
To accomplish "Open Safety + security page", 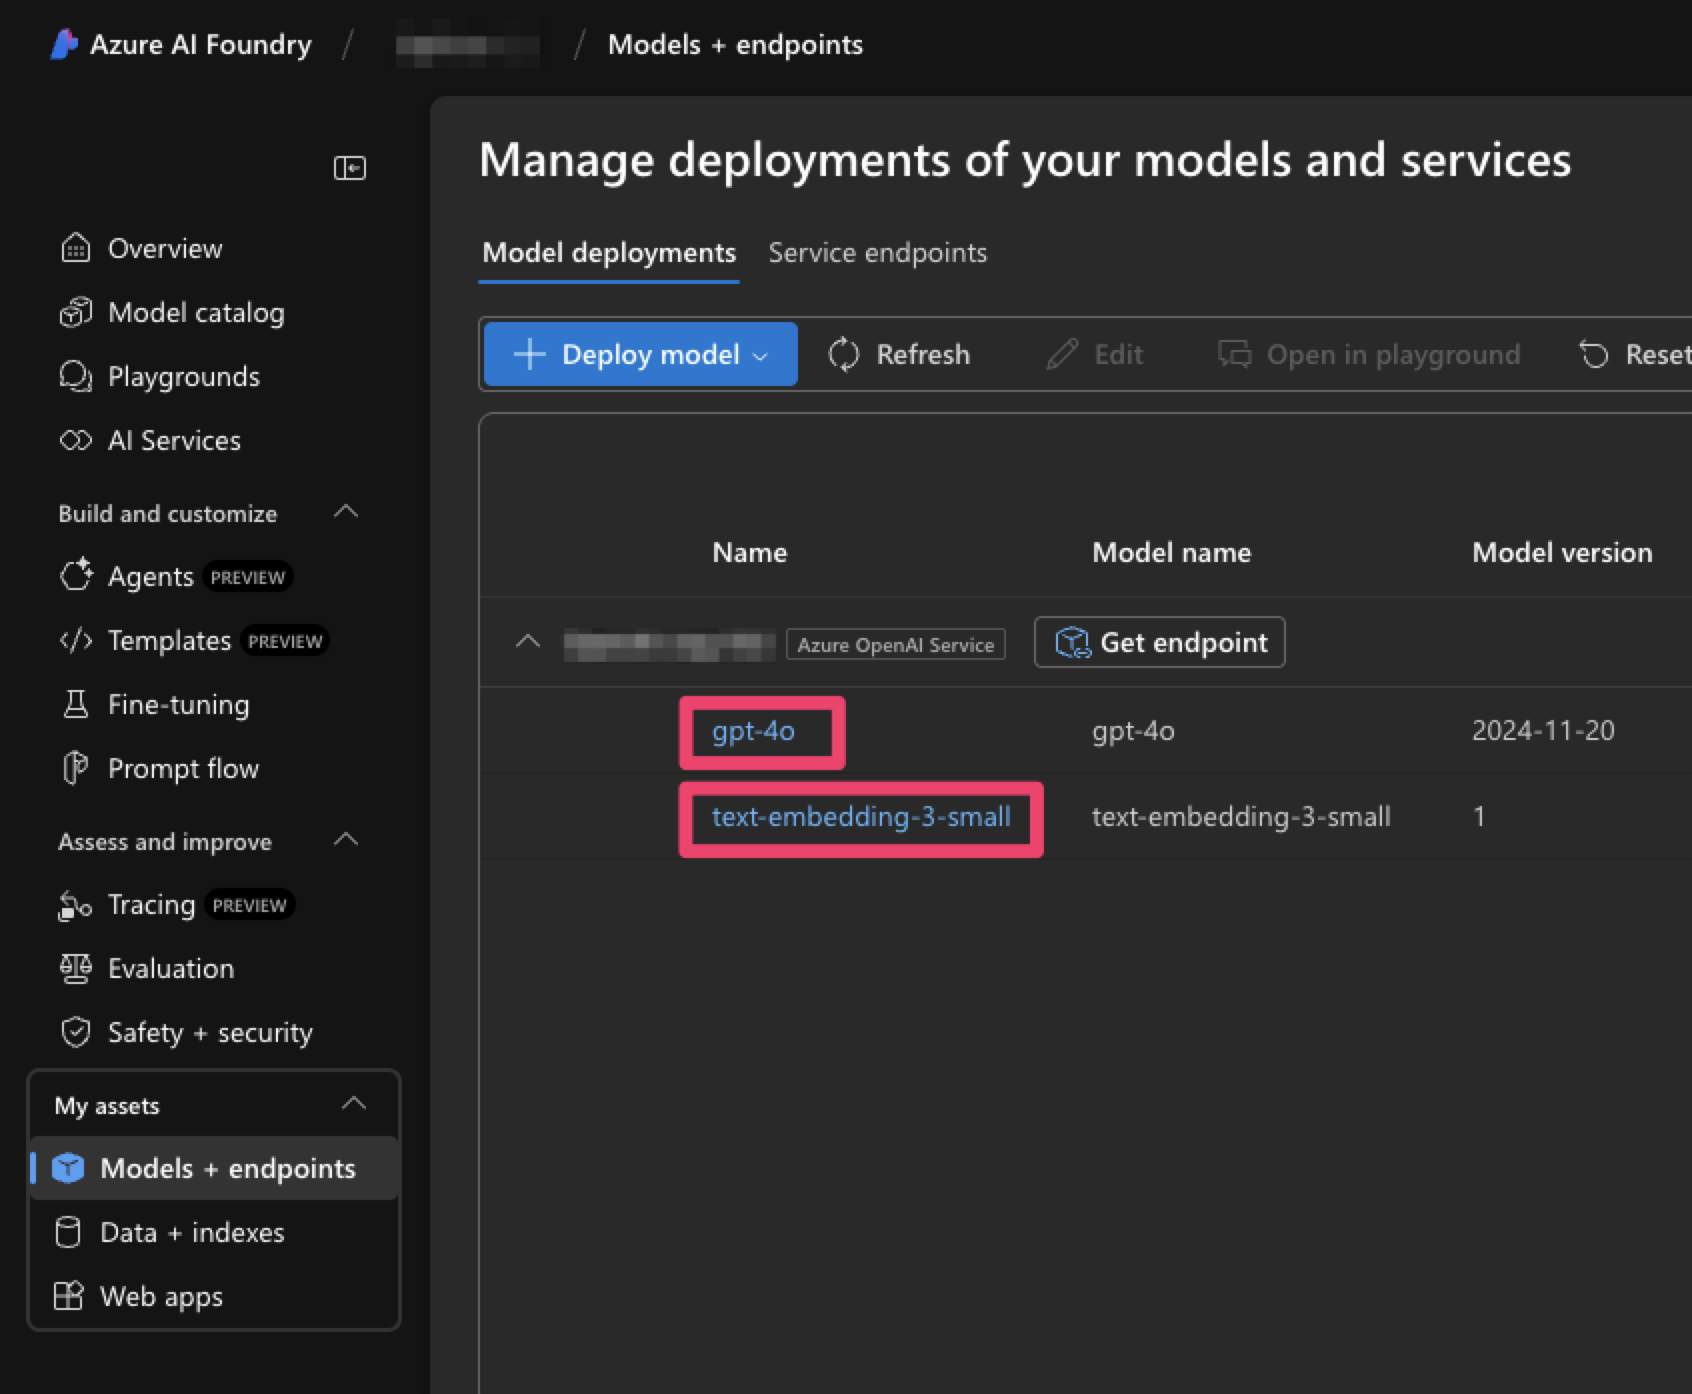I will click(x=210, y=1033).
